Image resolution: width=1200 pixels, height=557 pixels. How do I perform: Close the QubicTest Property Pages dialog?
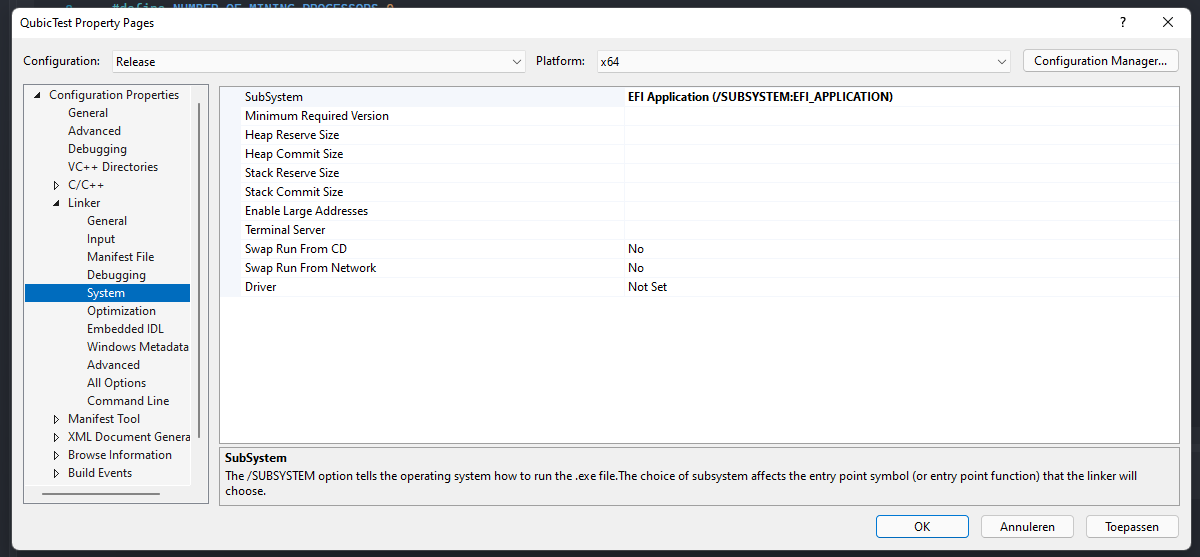[x=1168, y=22]
